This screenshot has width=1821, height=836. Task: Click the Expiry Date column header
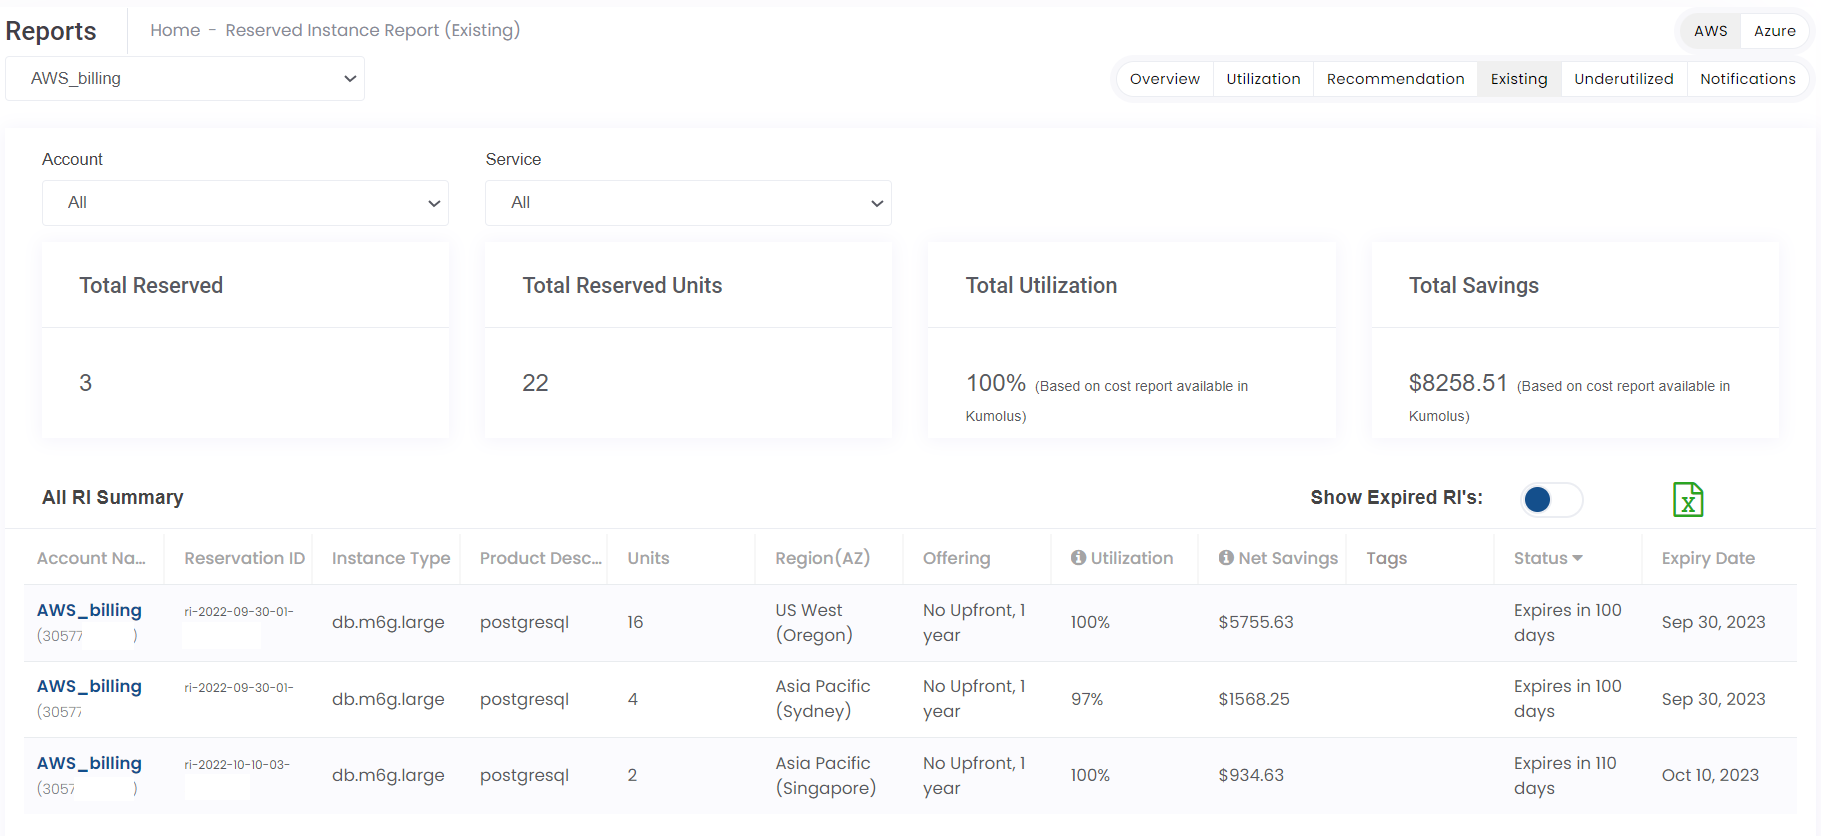pos(1708,558)
